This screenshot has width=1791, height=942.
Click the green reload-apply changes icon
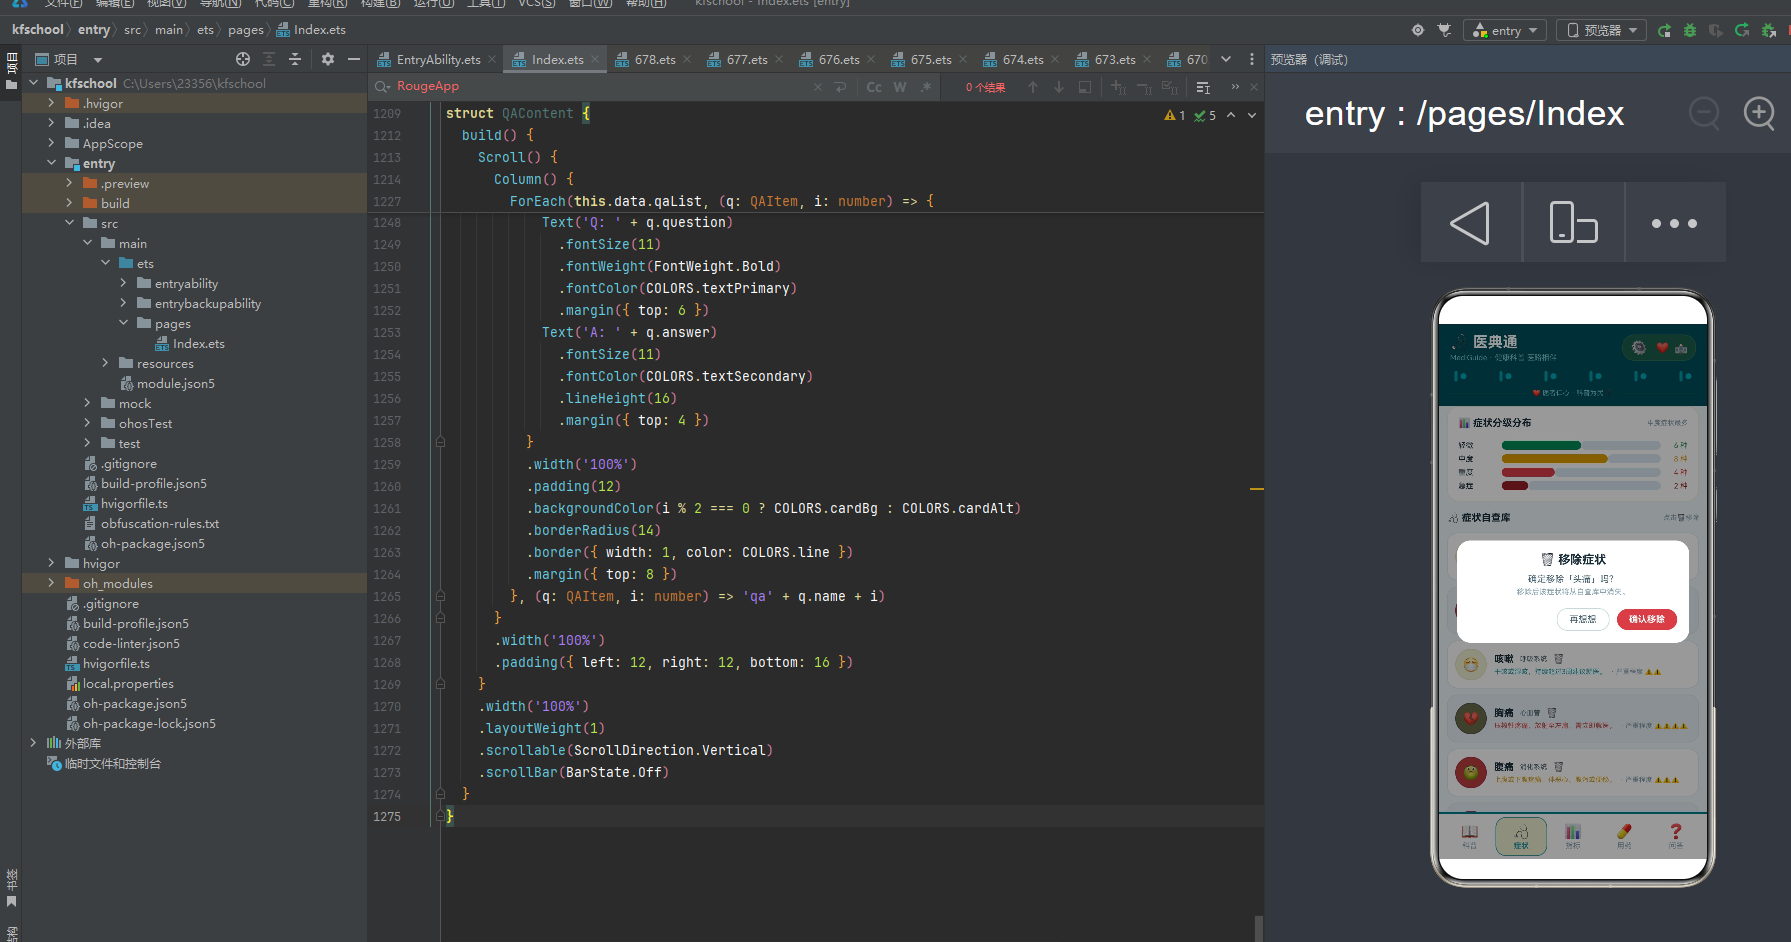tap(1742, 30)
